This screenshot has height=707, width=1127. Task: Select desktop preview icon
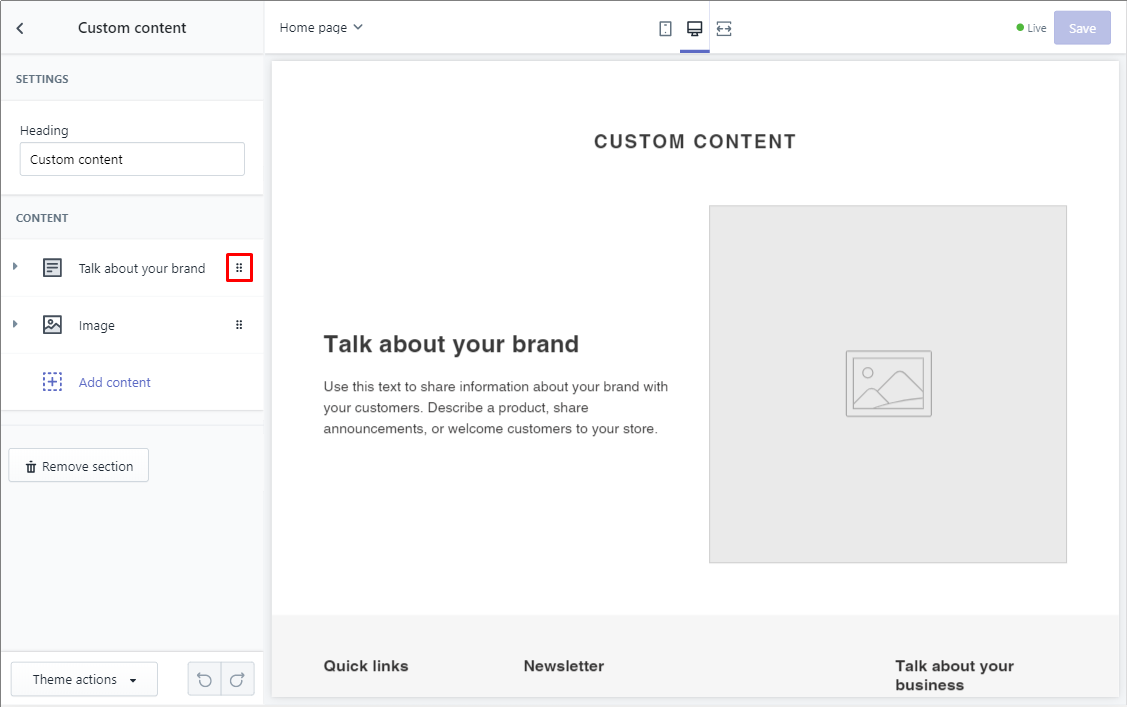click(x=694, y=29)
